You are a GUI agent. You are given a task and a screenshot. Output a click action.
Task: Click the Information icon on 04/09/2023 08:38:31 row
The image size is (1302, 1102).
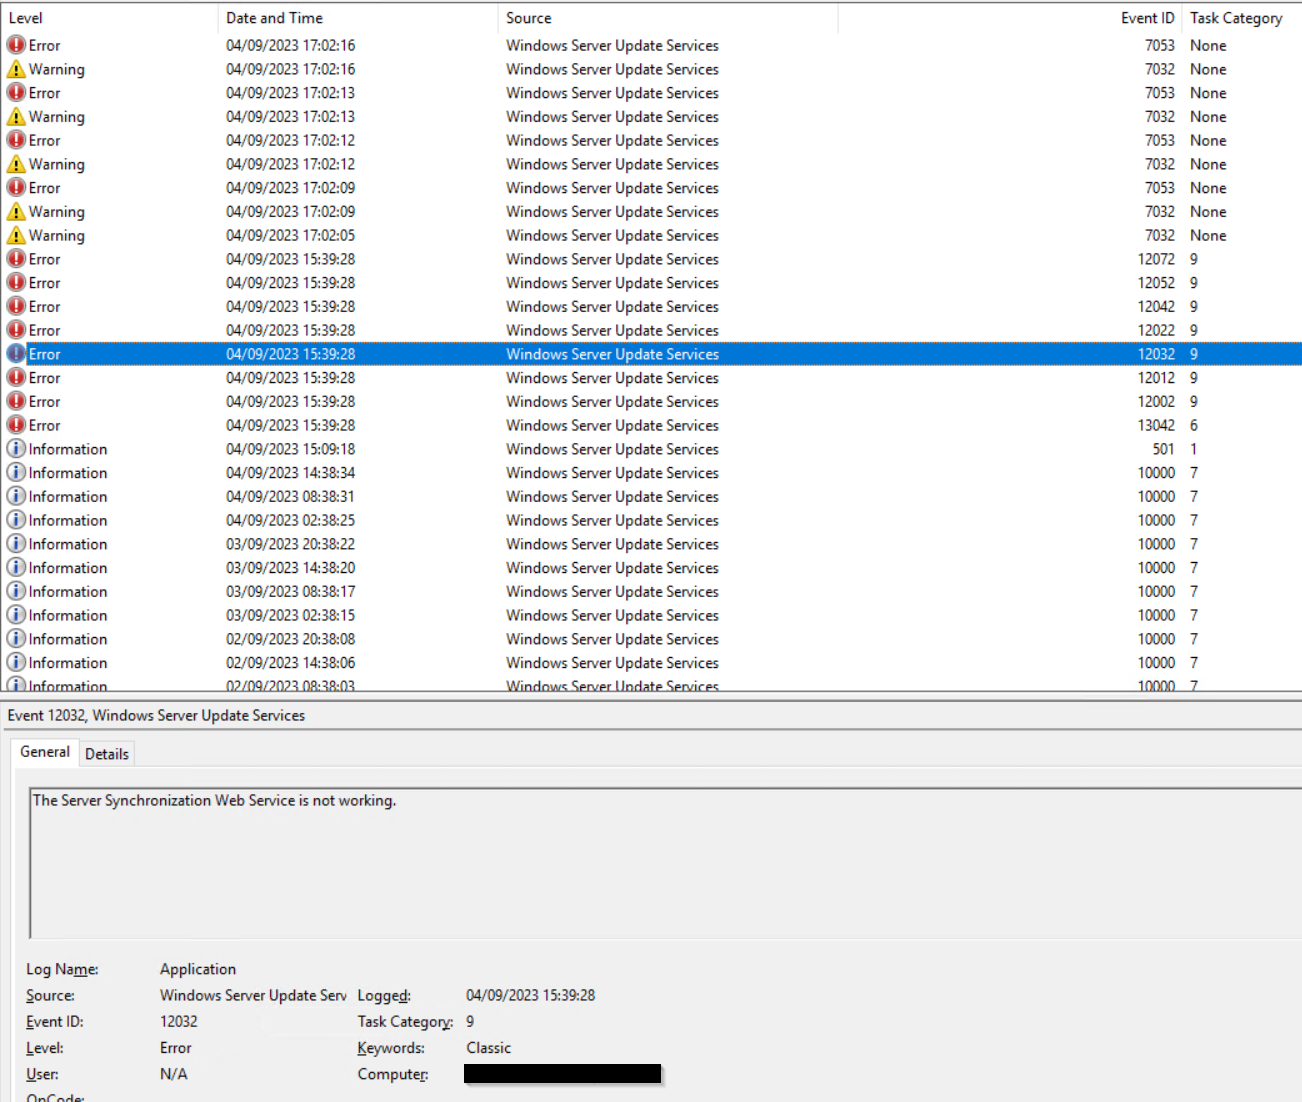coord(16,497)
